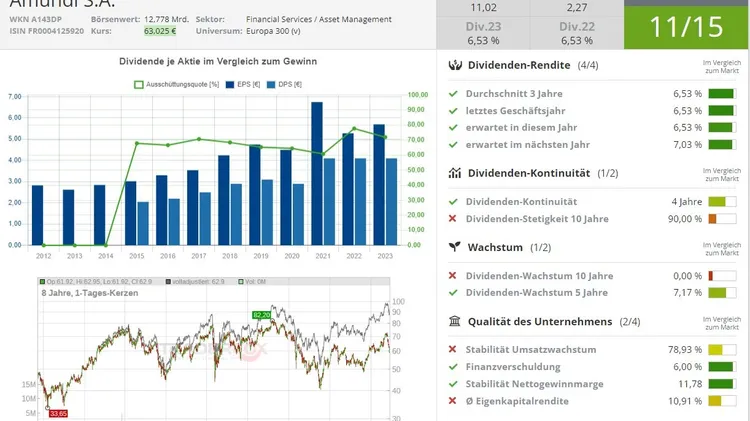750x421 pixels.
Task: Click the checkmark beside Stabilität Nettogewinnmarge
Action: tap(453, 384)
